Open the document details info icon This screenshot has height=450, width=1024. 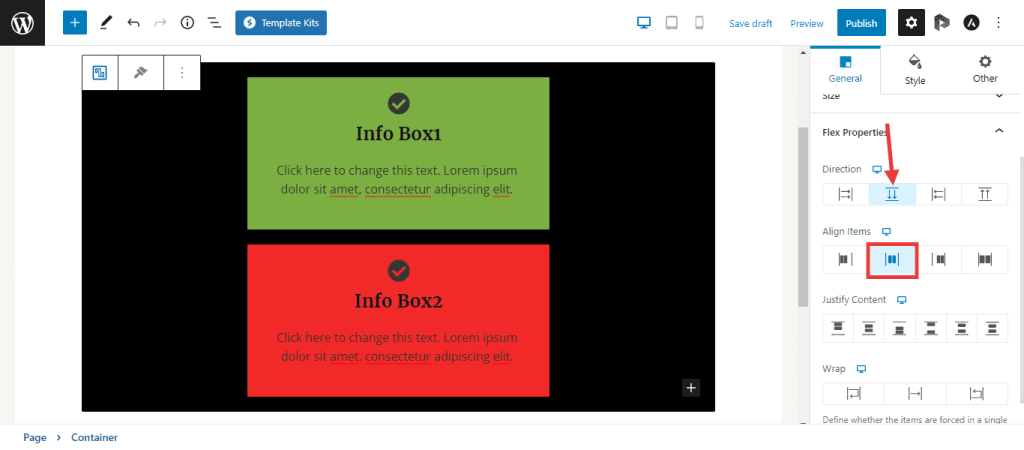tap(187, 22)
